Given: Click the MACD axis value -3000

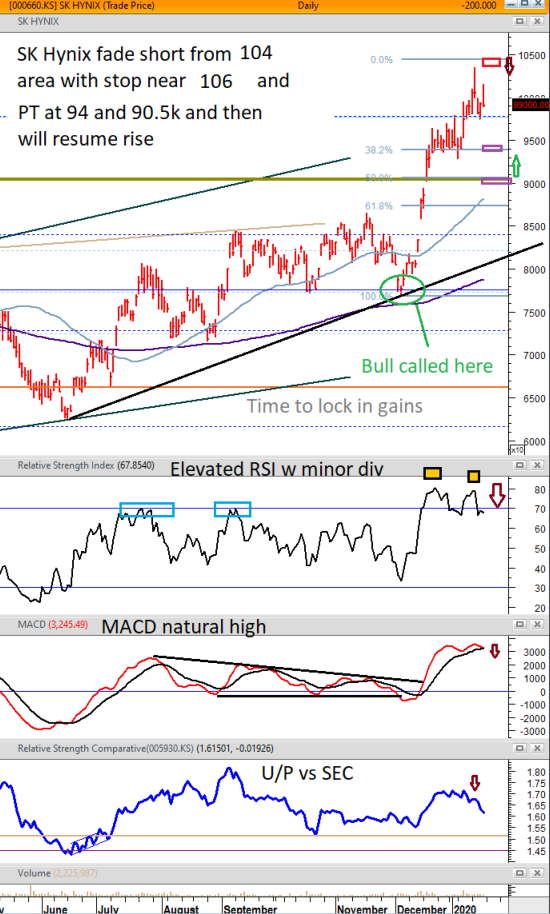Looking at the screenshot, I should (x=532, y=731).
